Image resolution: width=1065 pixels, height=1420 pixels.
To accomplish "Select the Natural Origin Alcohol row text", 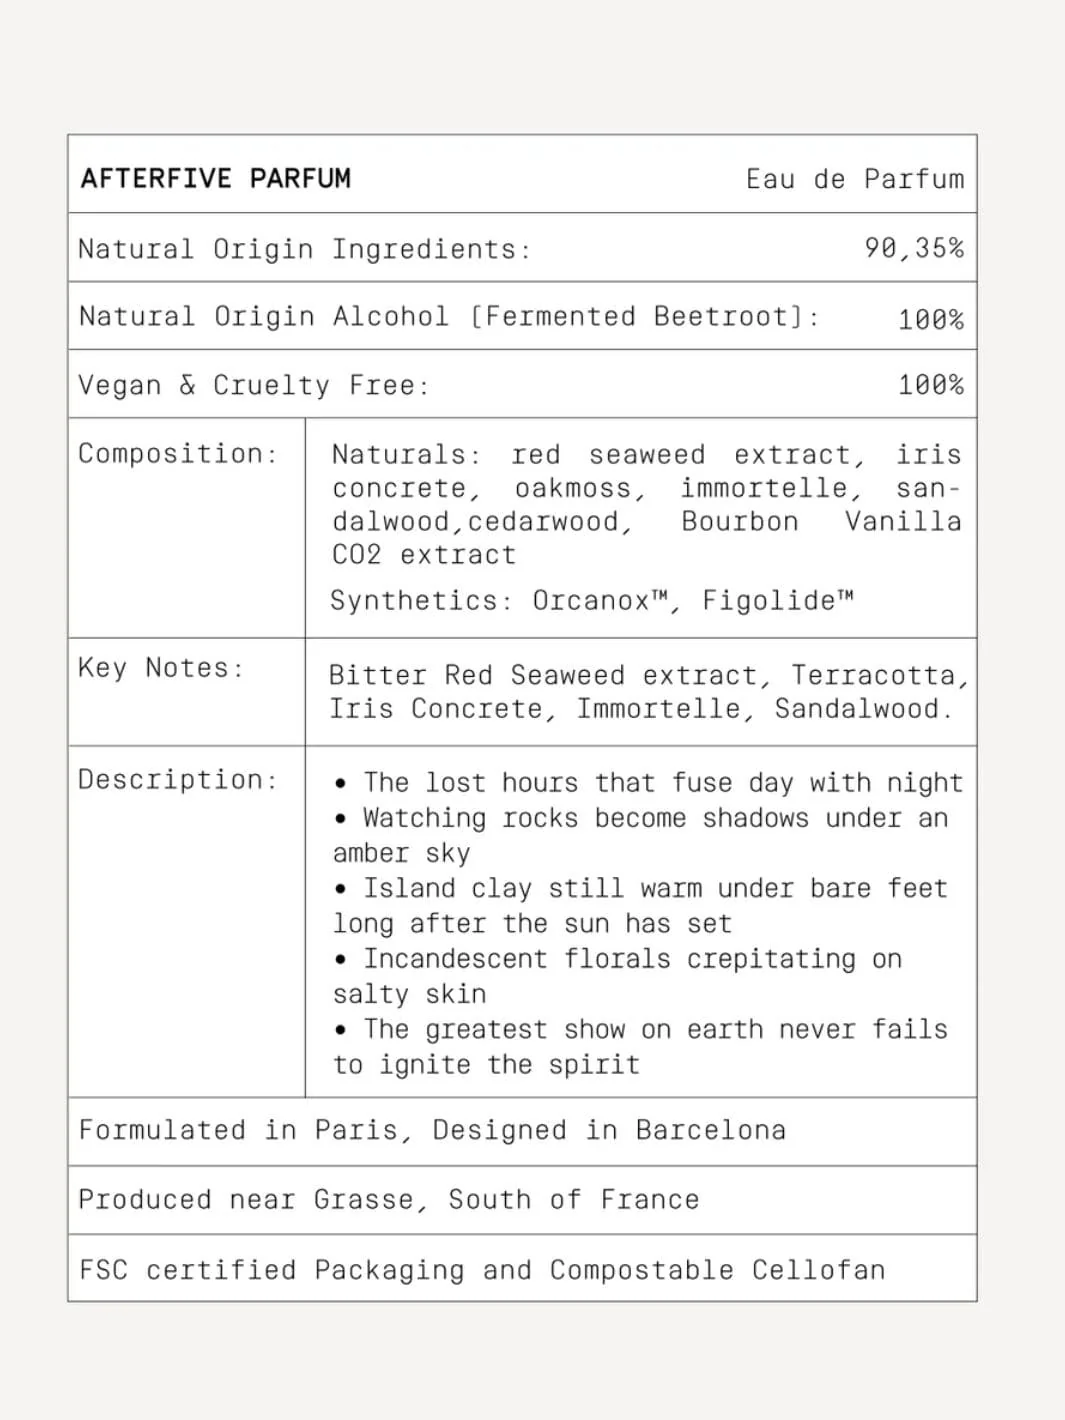I will click(449, 317).
